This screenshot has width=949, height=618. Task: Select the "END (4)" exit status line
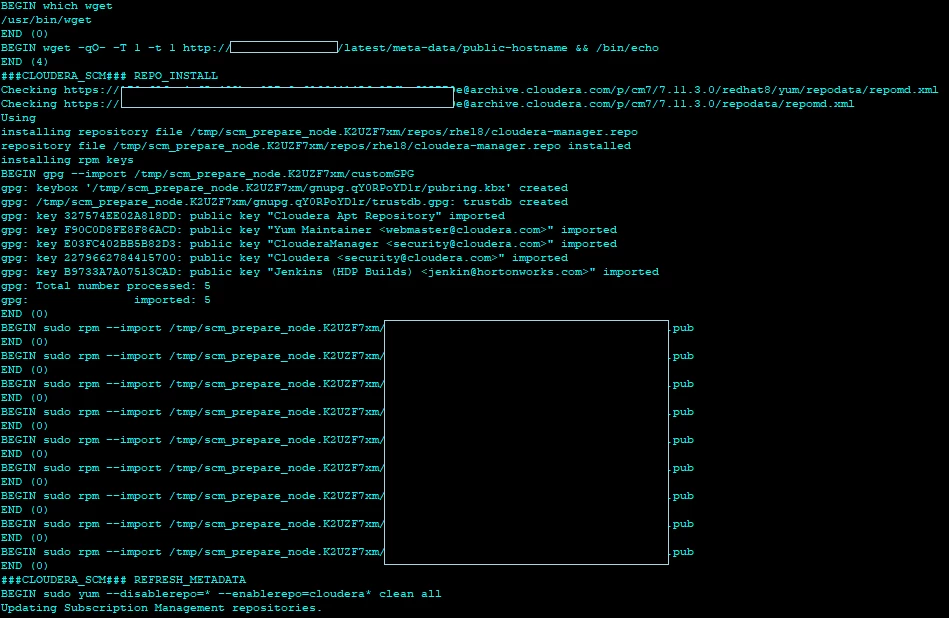pos(25,62)
